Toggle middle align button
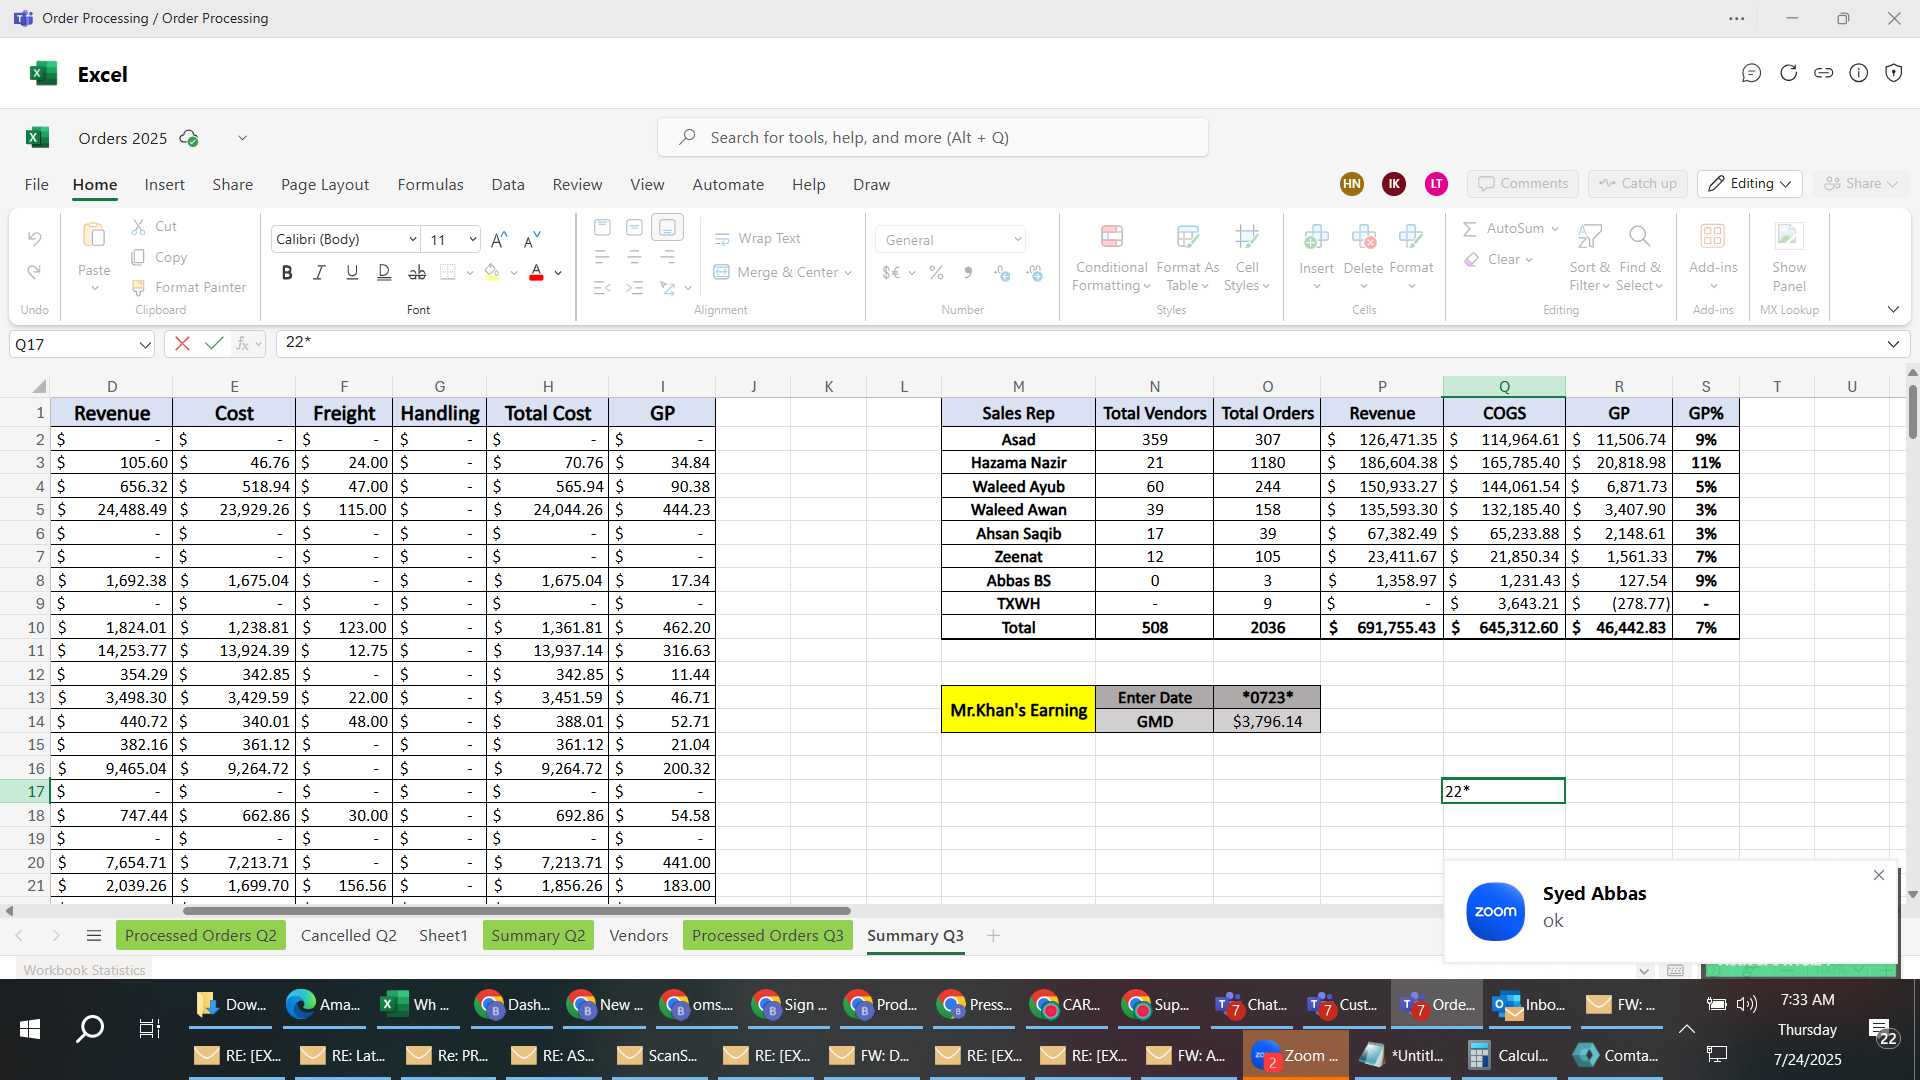The width and height of the screenshot is (1920, 1080). pos(634,228)
